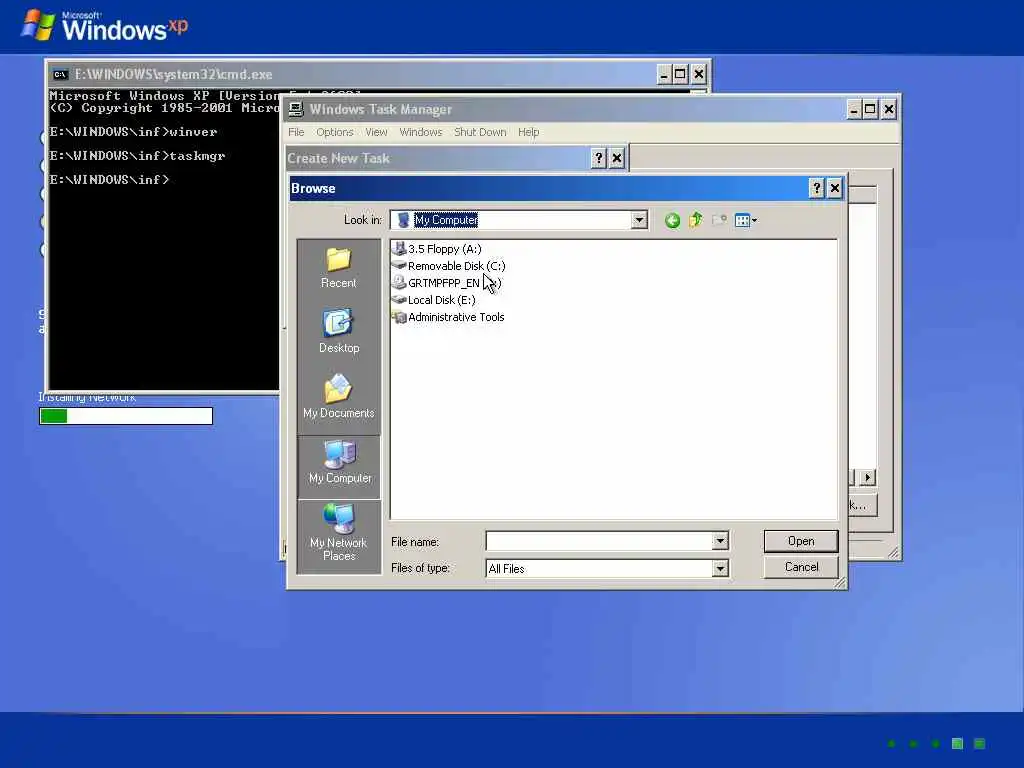Click the Browse dialog help button
1024x768 pixels.
point(816,189)
